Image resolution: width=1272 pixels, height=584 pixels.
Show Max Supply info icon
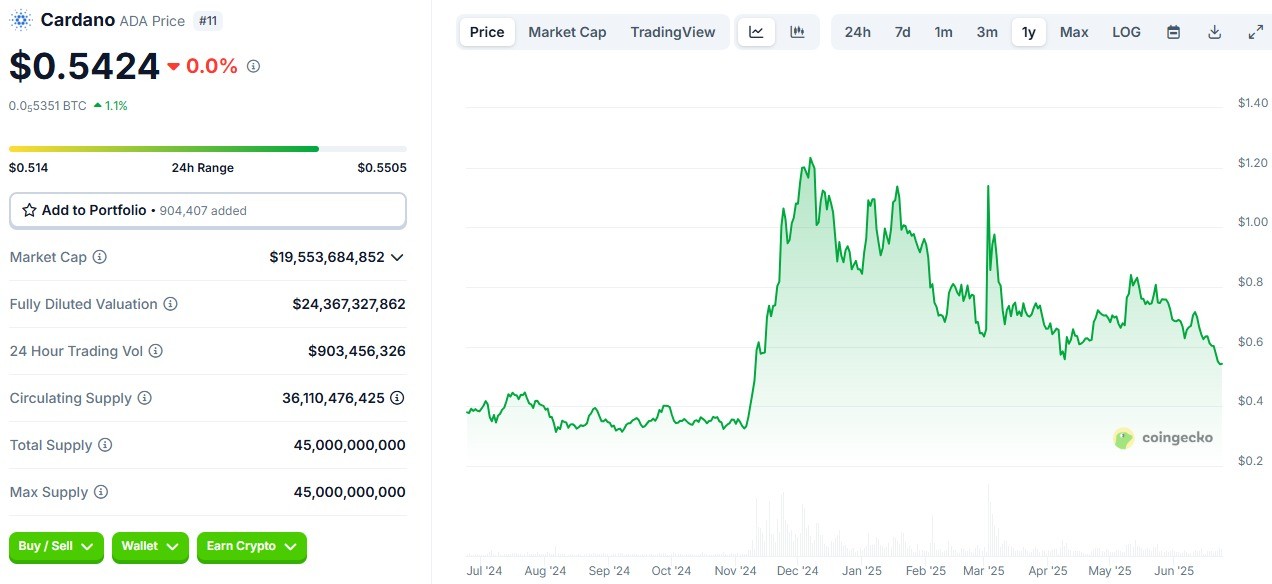pos(101,492)
